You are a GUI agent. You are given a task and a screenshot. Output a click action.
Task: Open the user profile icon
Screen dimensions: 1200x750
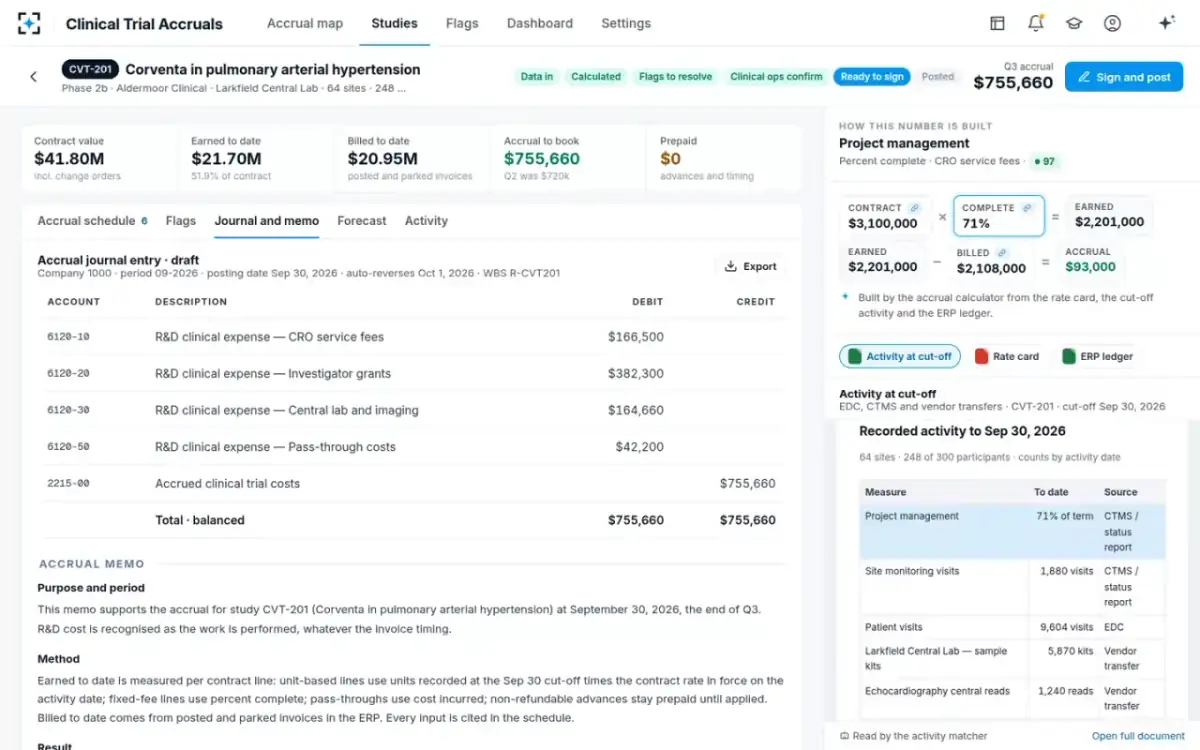tap(1112, 23)
